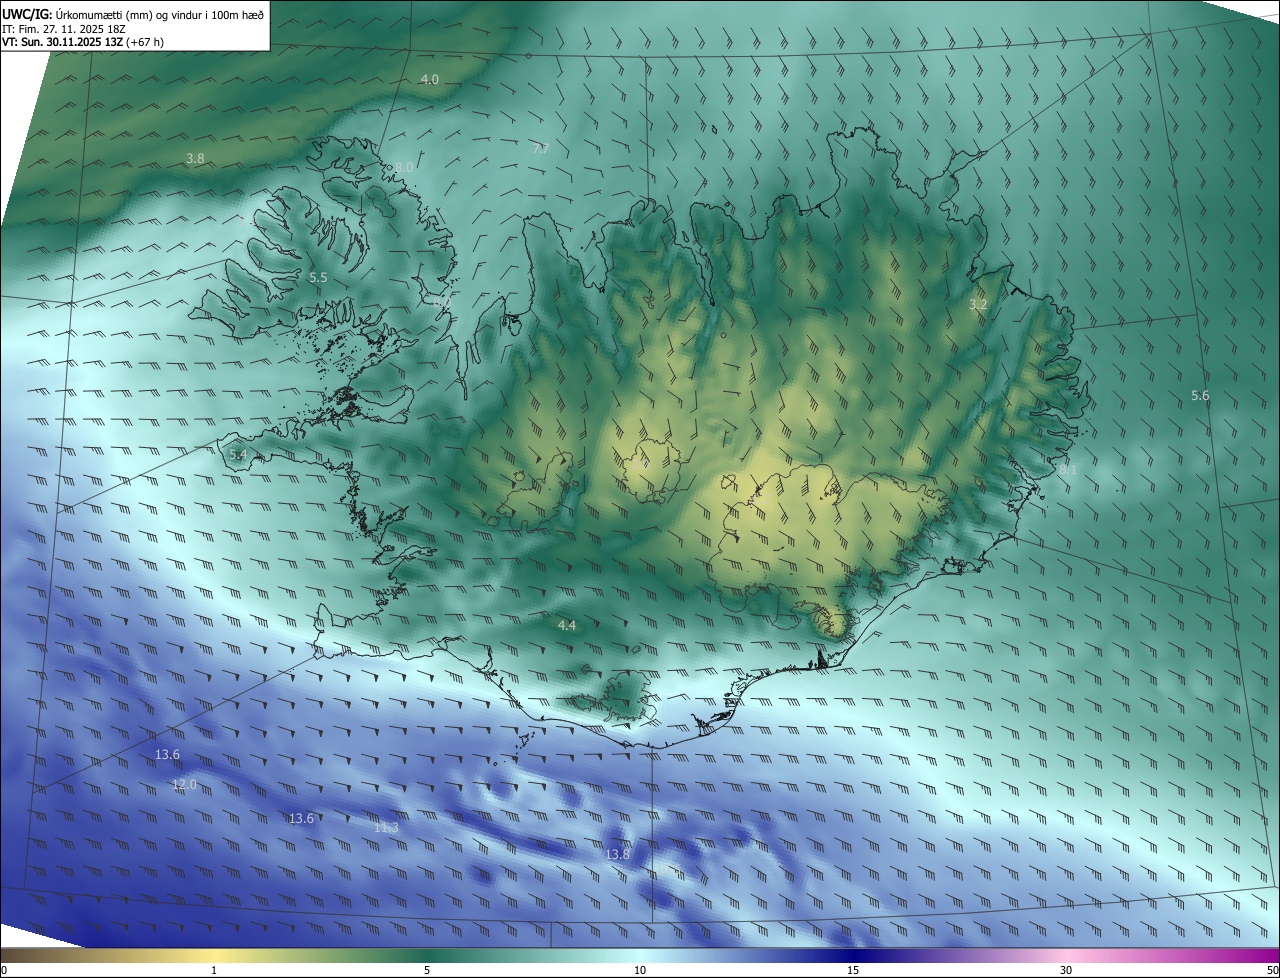Click the 5.5 value over the Westfjords

pyautogui.click(x=318, y=277)
